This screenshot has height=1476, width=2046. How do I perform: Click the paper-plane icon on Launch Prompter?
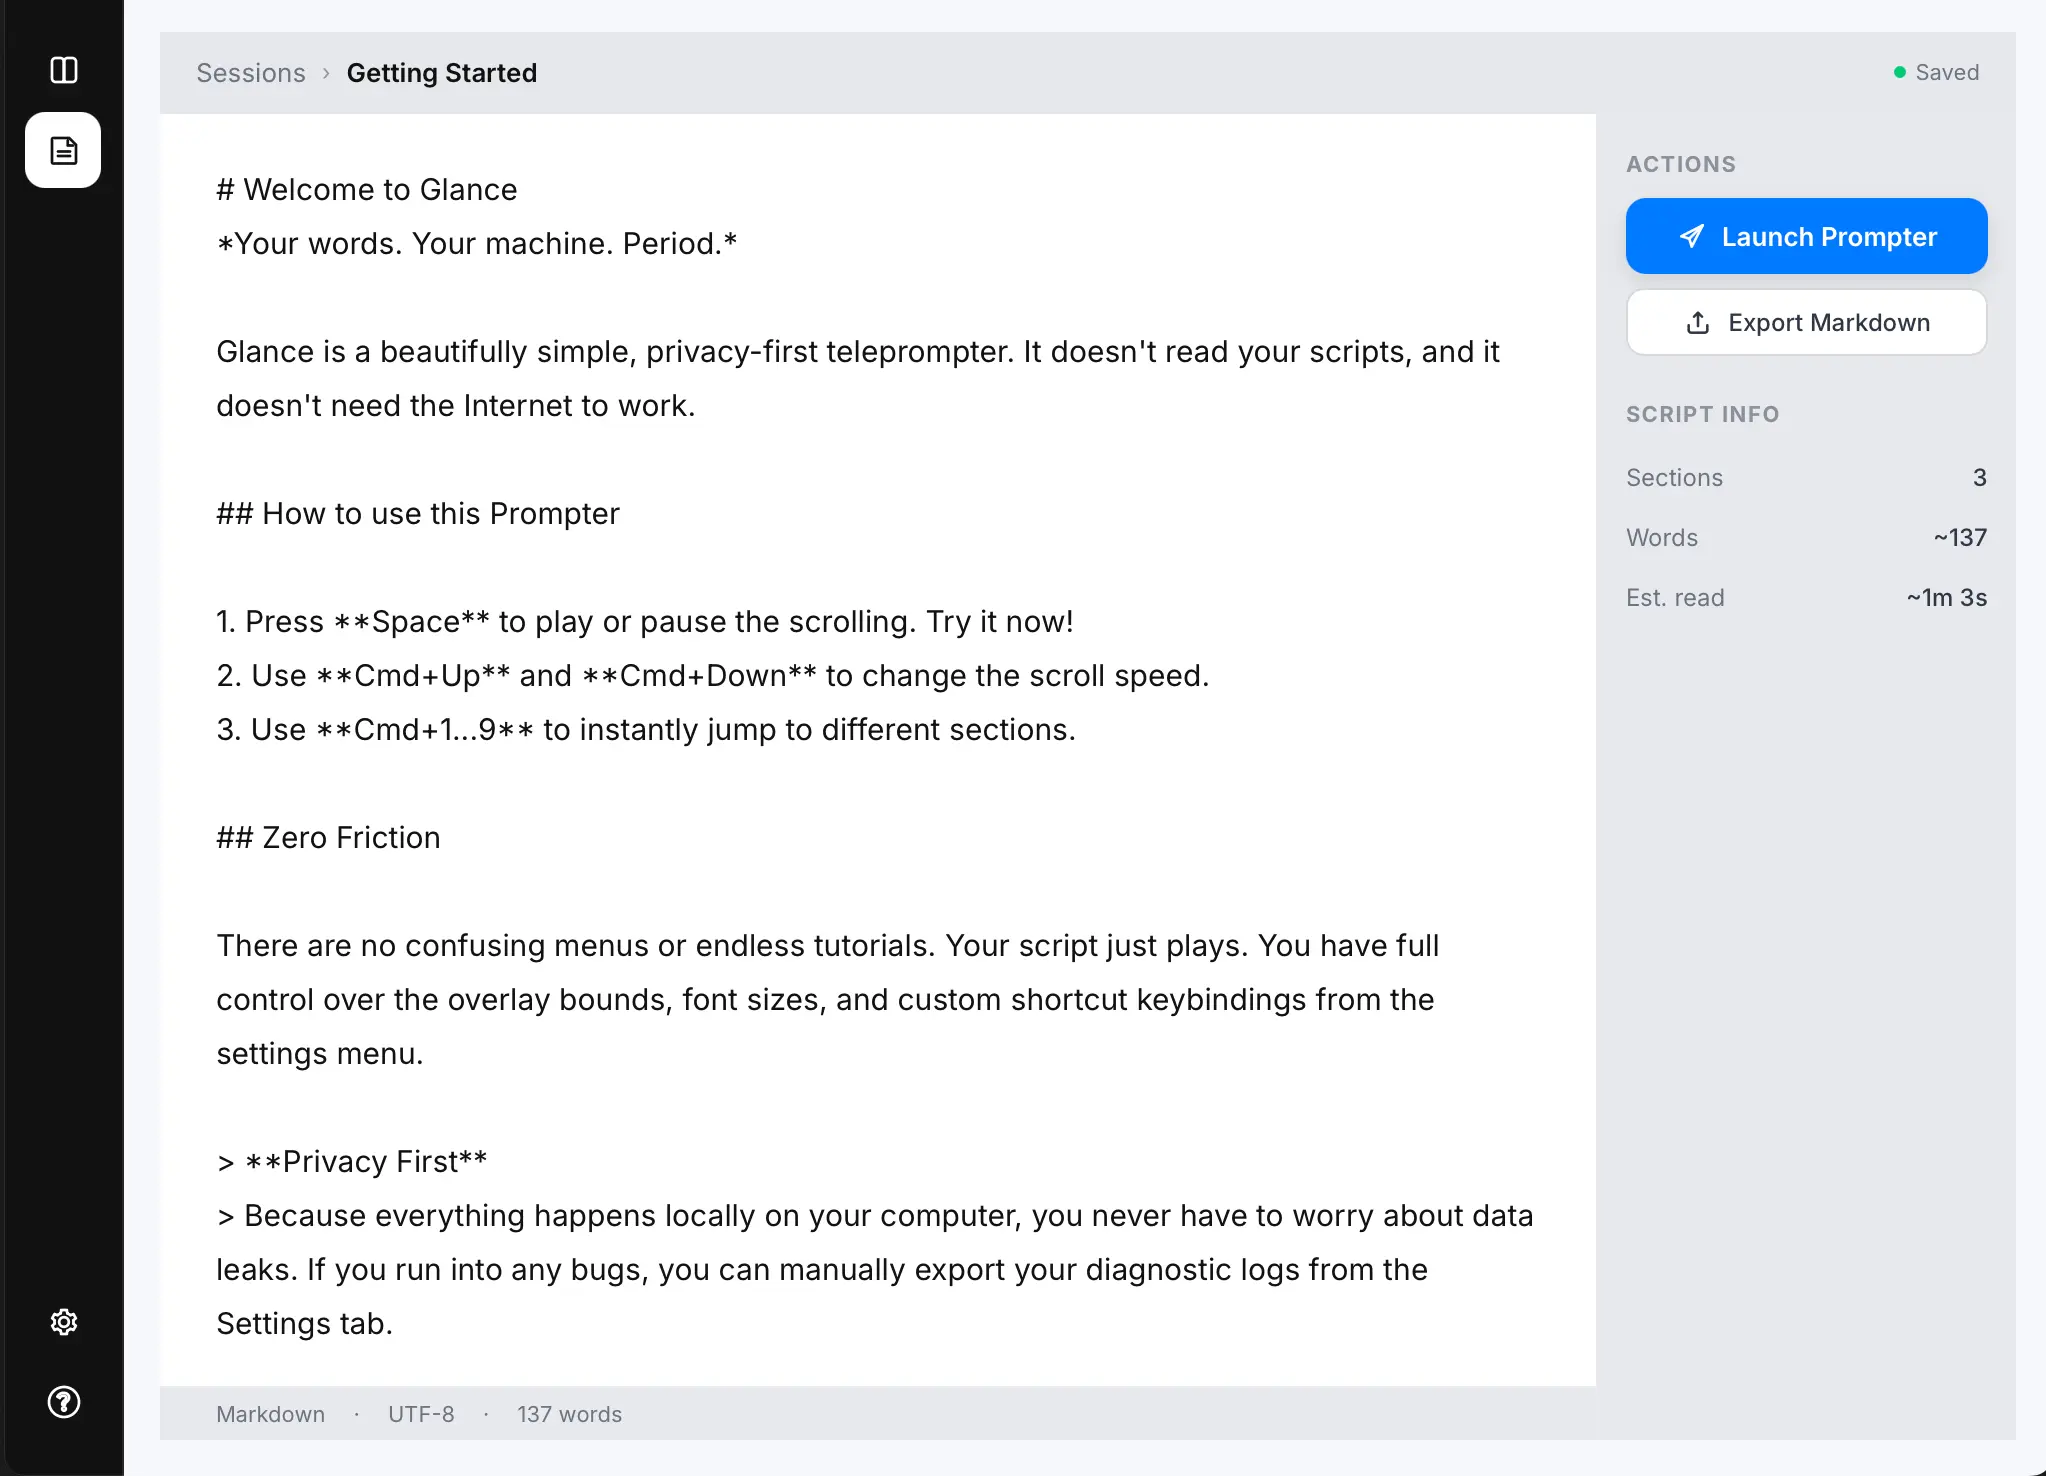point(1691,236)
